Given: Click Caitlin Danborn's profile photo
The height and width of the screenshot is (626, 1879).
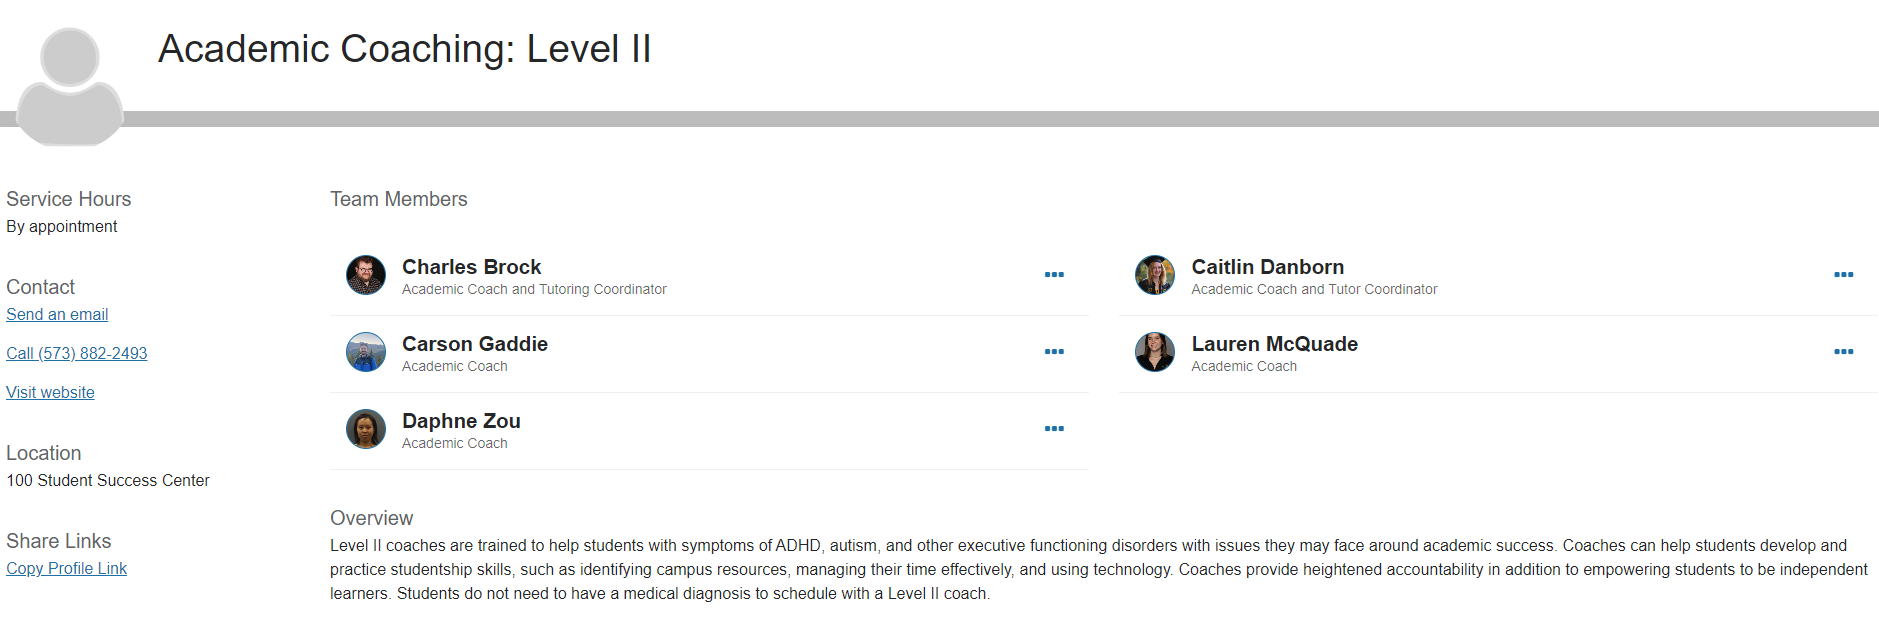Looking at the screenshot, I should coord(1155,275).
